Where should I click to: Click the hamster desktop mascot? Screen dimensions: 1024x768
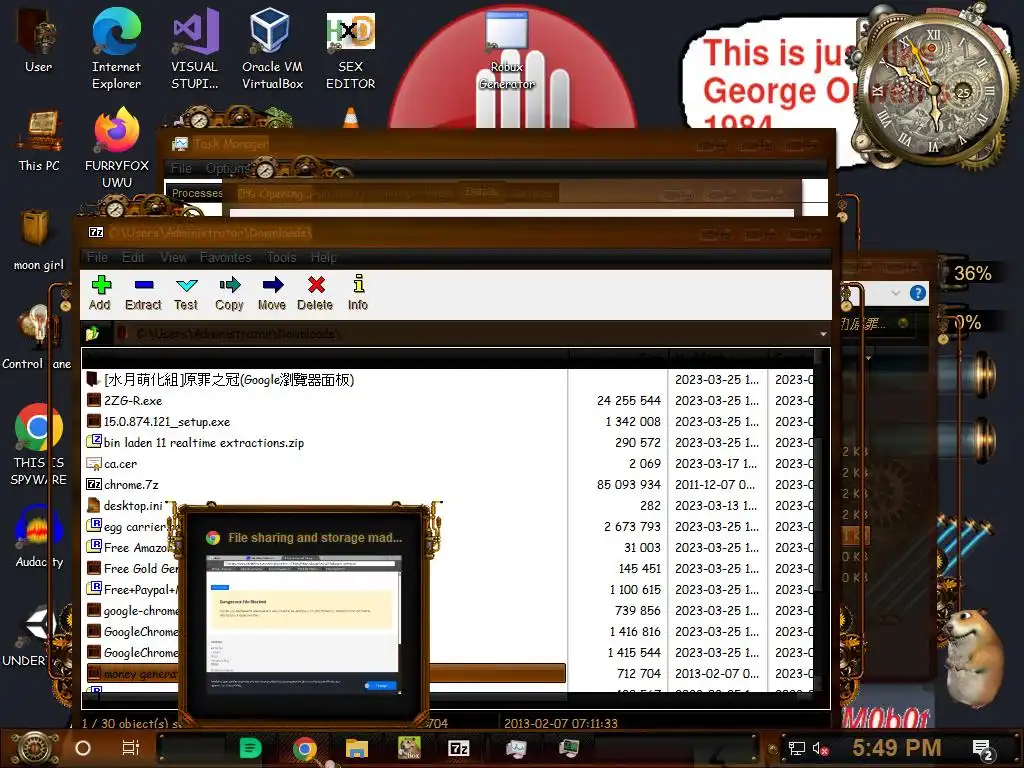[x=973, y=658]
